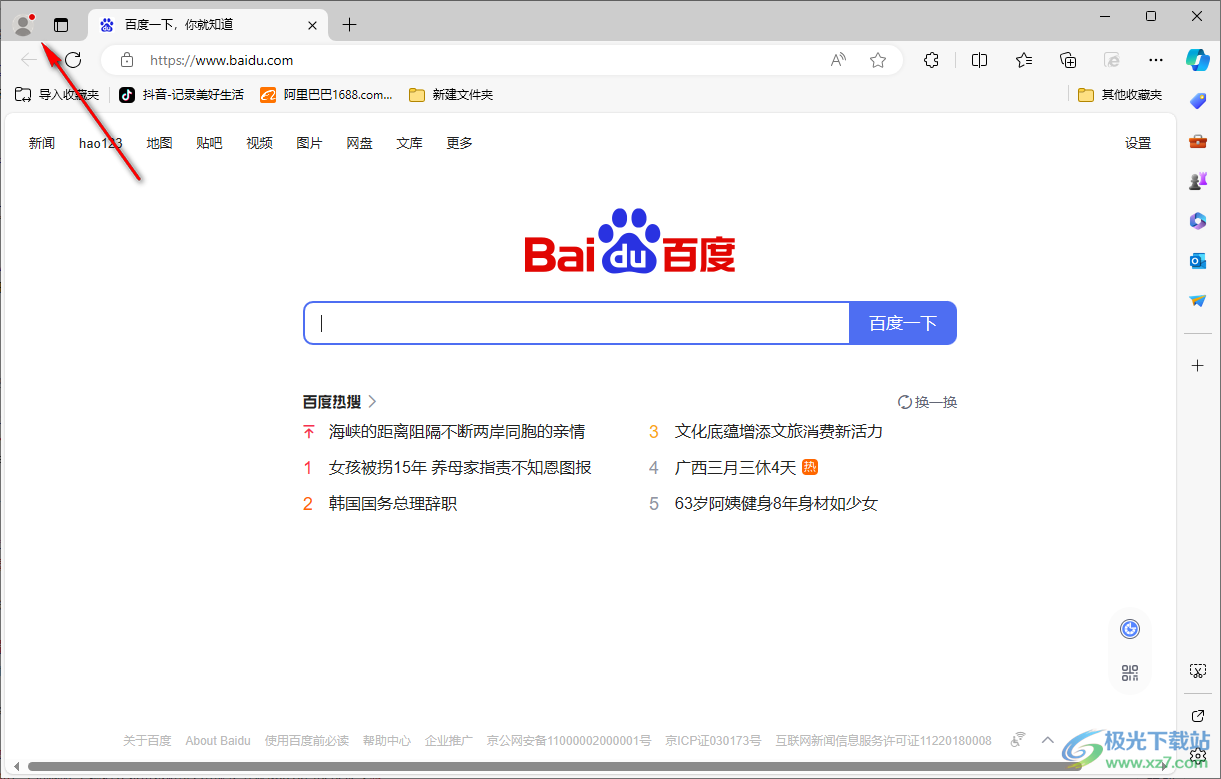Image resolution: width=1221 pixels, height=779 pixels.
Task: Open the Shopping tag sidebar icon
Action: (x=1198, y=101)
